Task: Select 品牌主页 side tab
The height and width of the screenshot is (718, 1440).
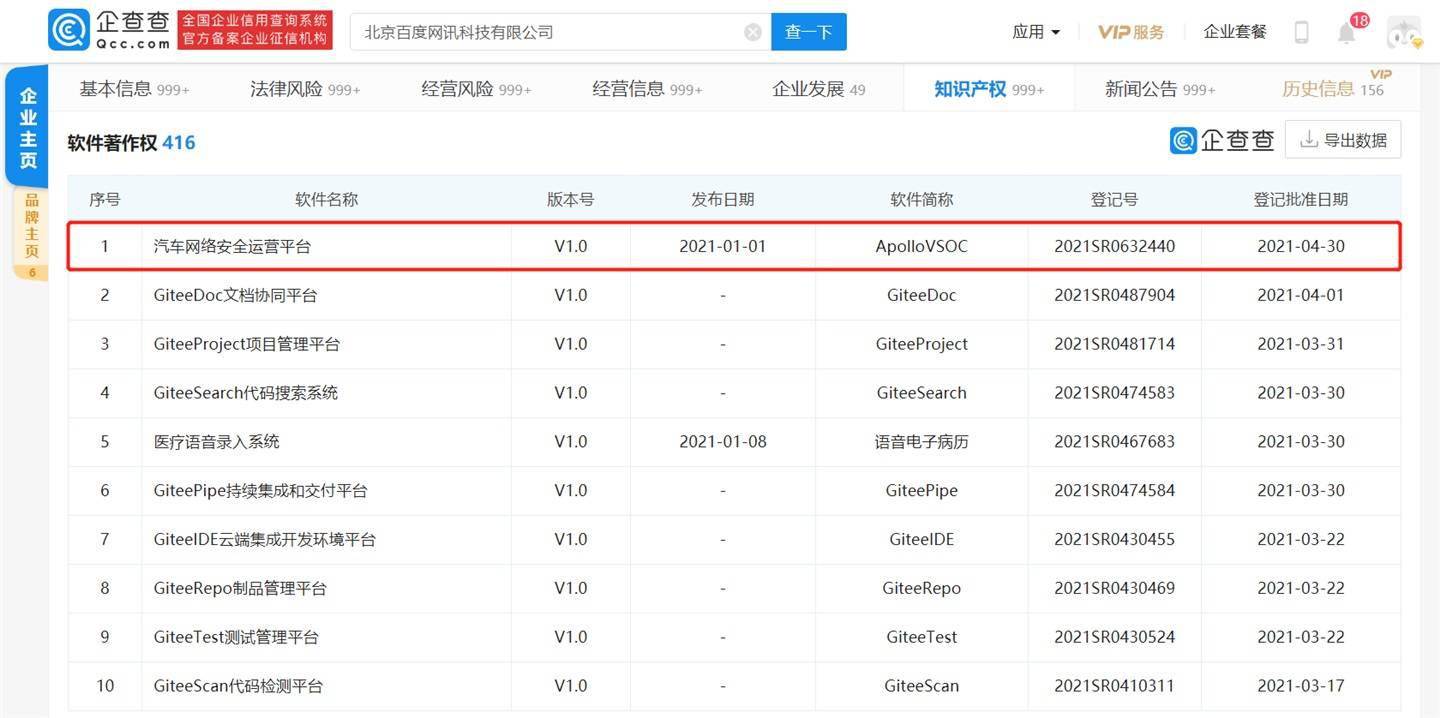Action: pyautogui.click(x=31, y=234)
